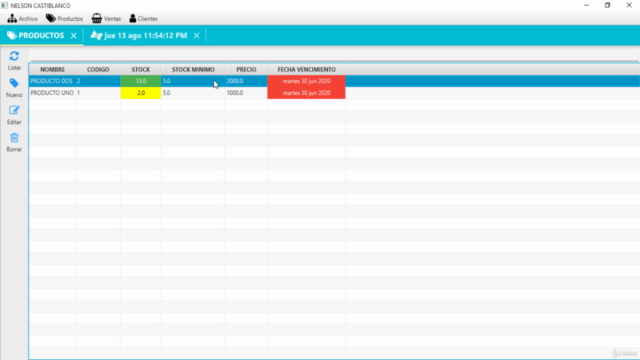The image size is (640, 360).
Task: Click the Borrar trash icon
Action: 14,138
